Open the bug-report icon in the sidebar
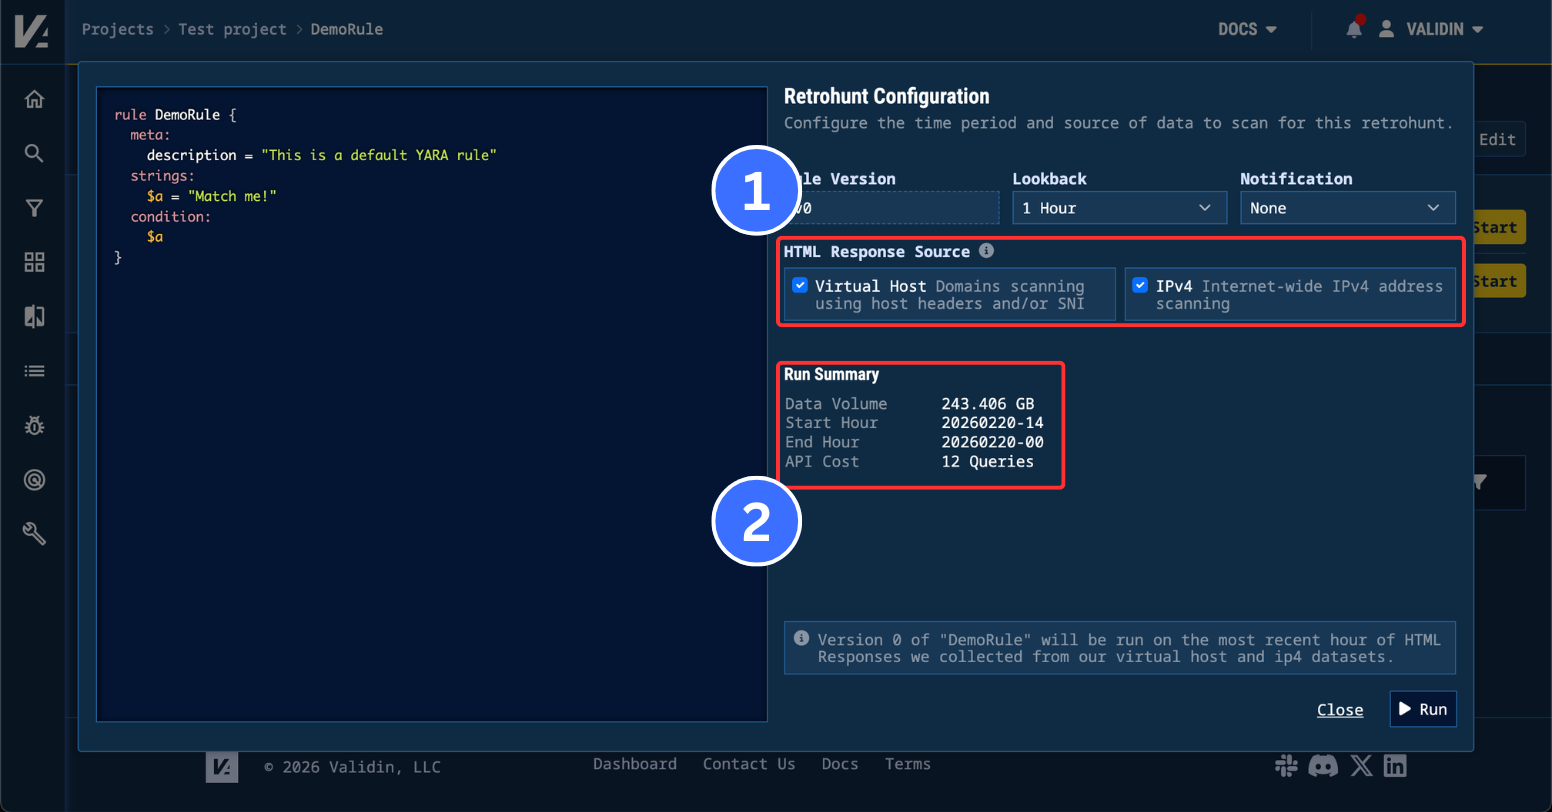The width and height of the screenshot is (1552, 812). point(33,425)
